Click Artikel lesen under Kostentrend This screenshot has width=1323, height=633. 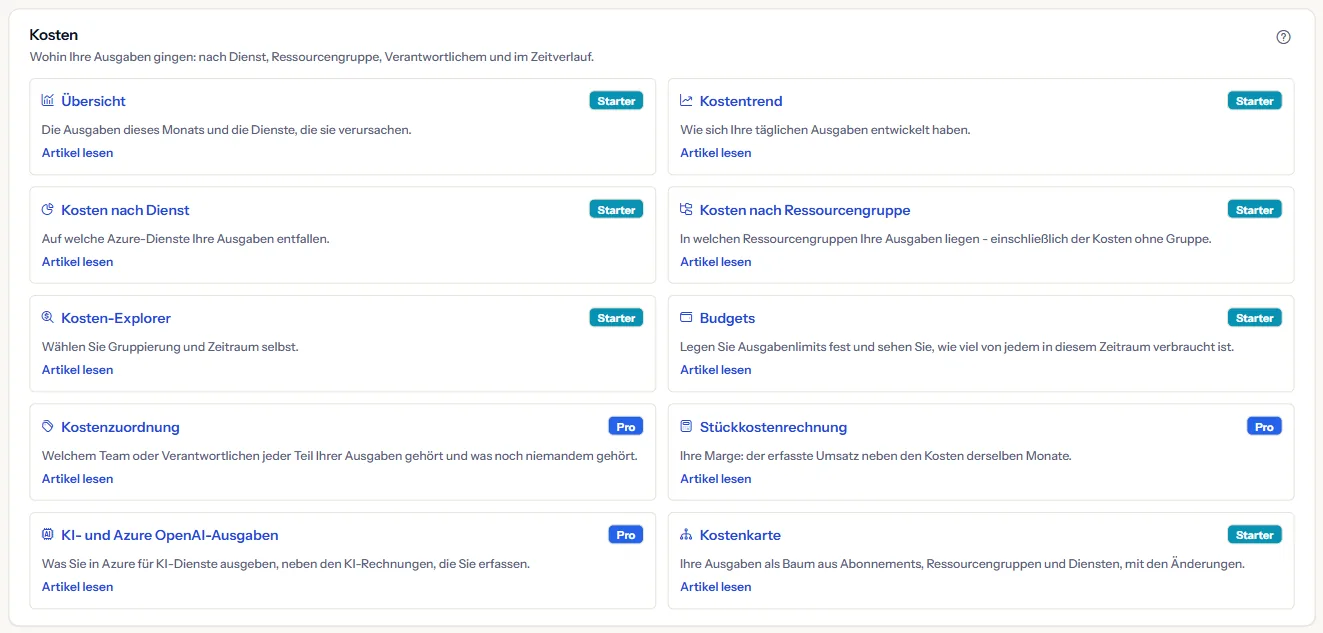(715, 153)
